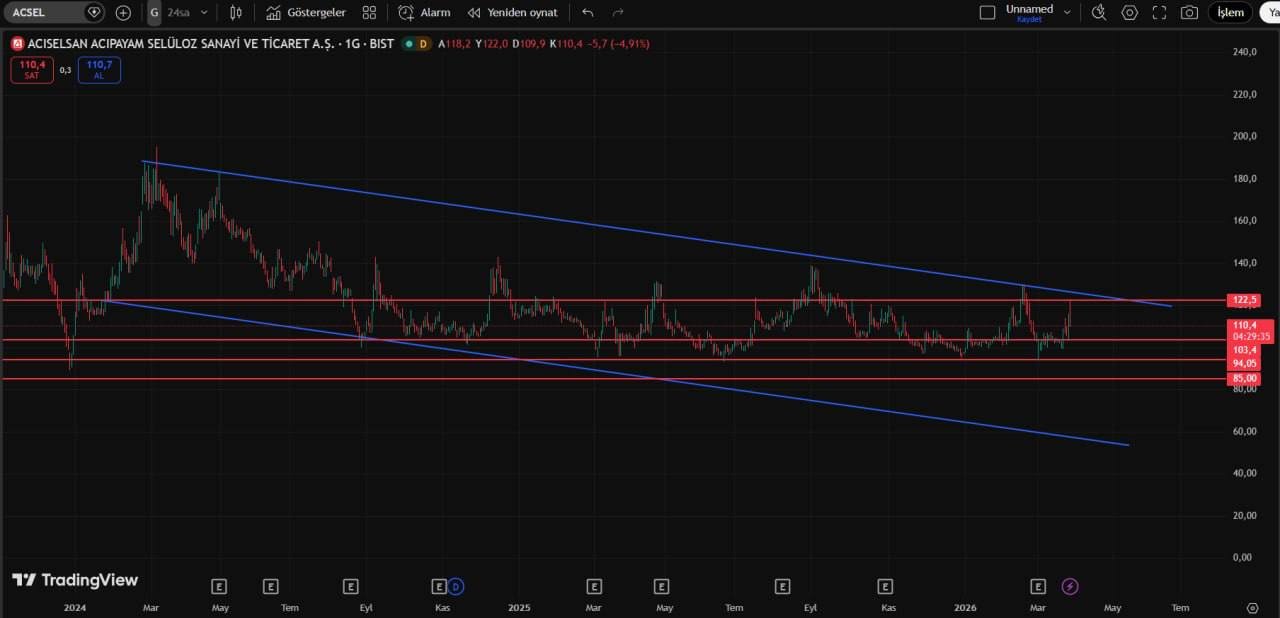Click the İşlem trade button
The image size is (1280, 618).
click(x=1230, y=13)
